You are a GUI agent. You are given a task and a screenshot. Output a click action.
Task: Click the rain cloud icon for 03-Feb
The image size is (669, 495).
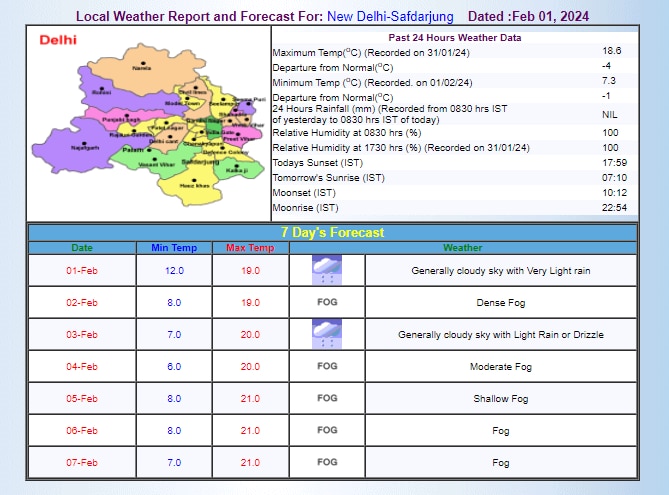point(326,334)
